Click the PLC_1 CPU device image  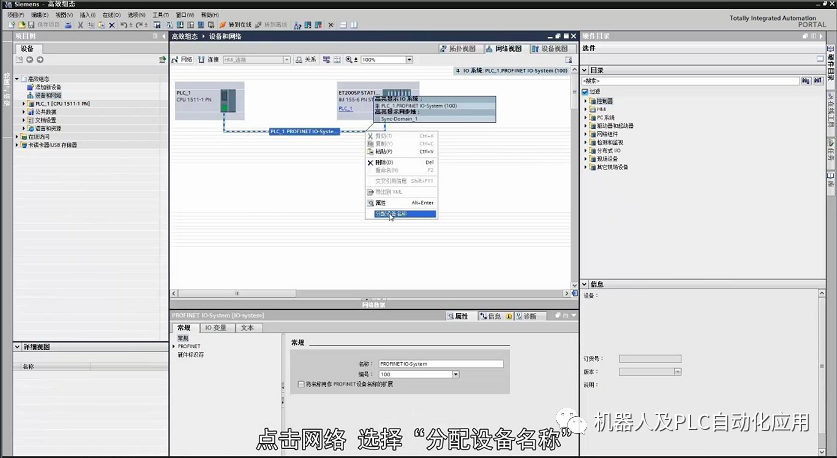pyautogui.click(x=228, y=100)
